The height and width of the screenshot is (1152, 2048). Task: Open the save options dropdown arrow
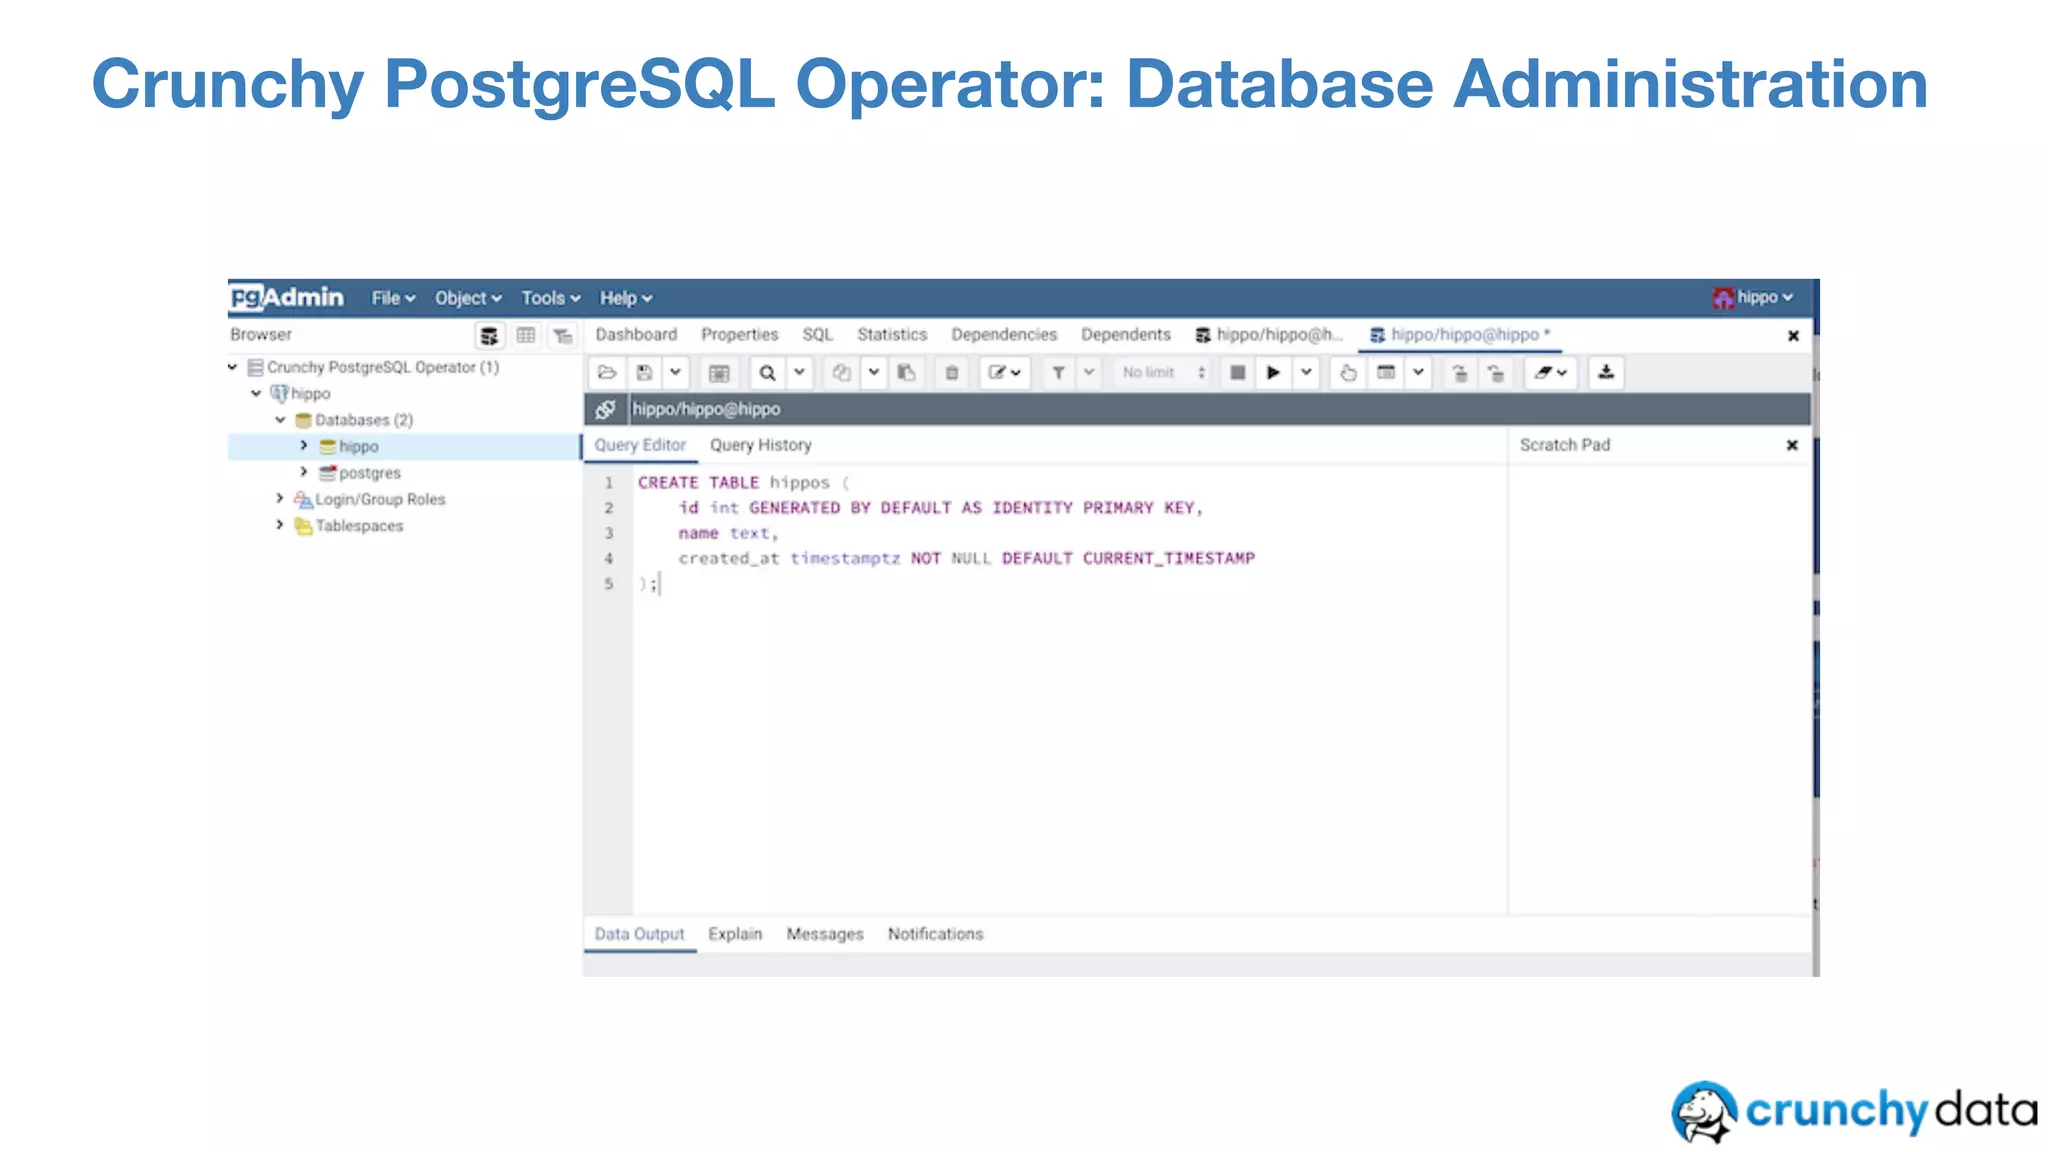(x=676, y=373)
